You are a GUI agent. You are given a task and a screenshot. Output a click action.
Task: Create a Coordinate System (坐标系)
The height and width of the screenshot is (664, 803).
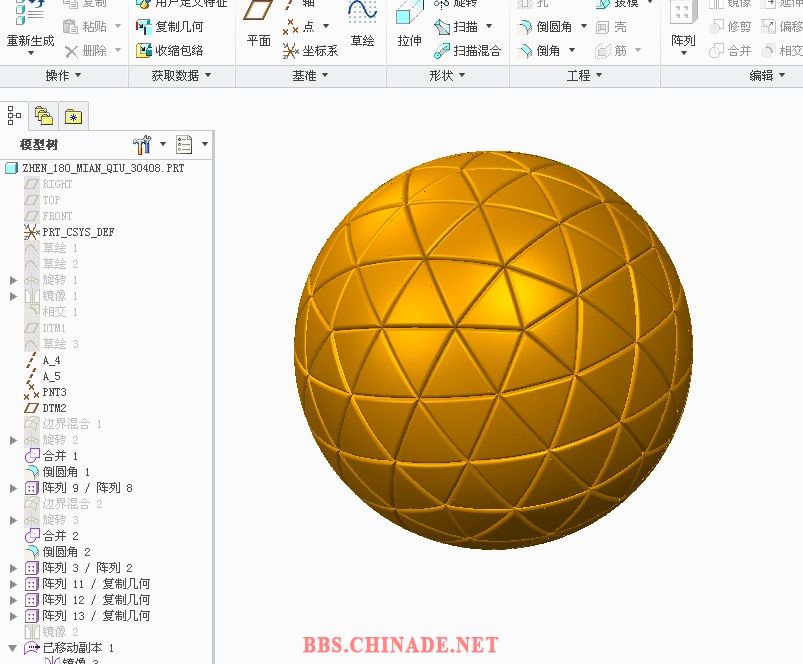click(x=310, y=51)
